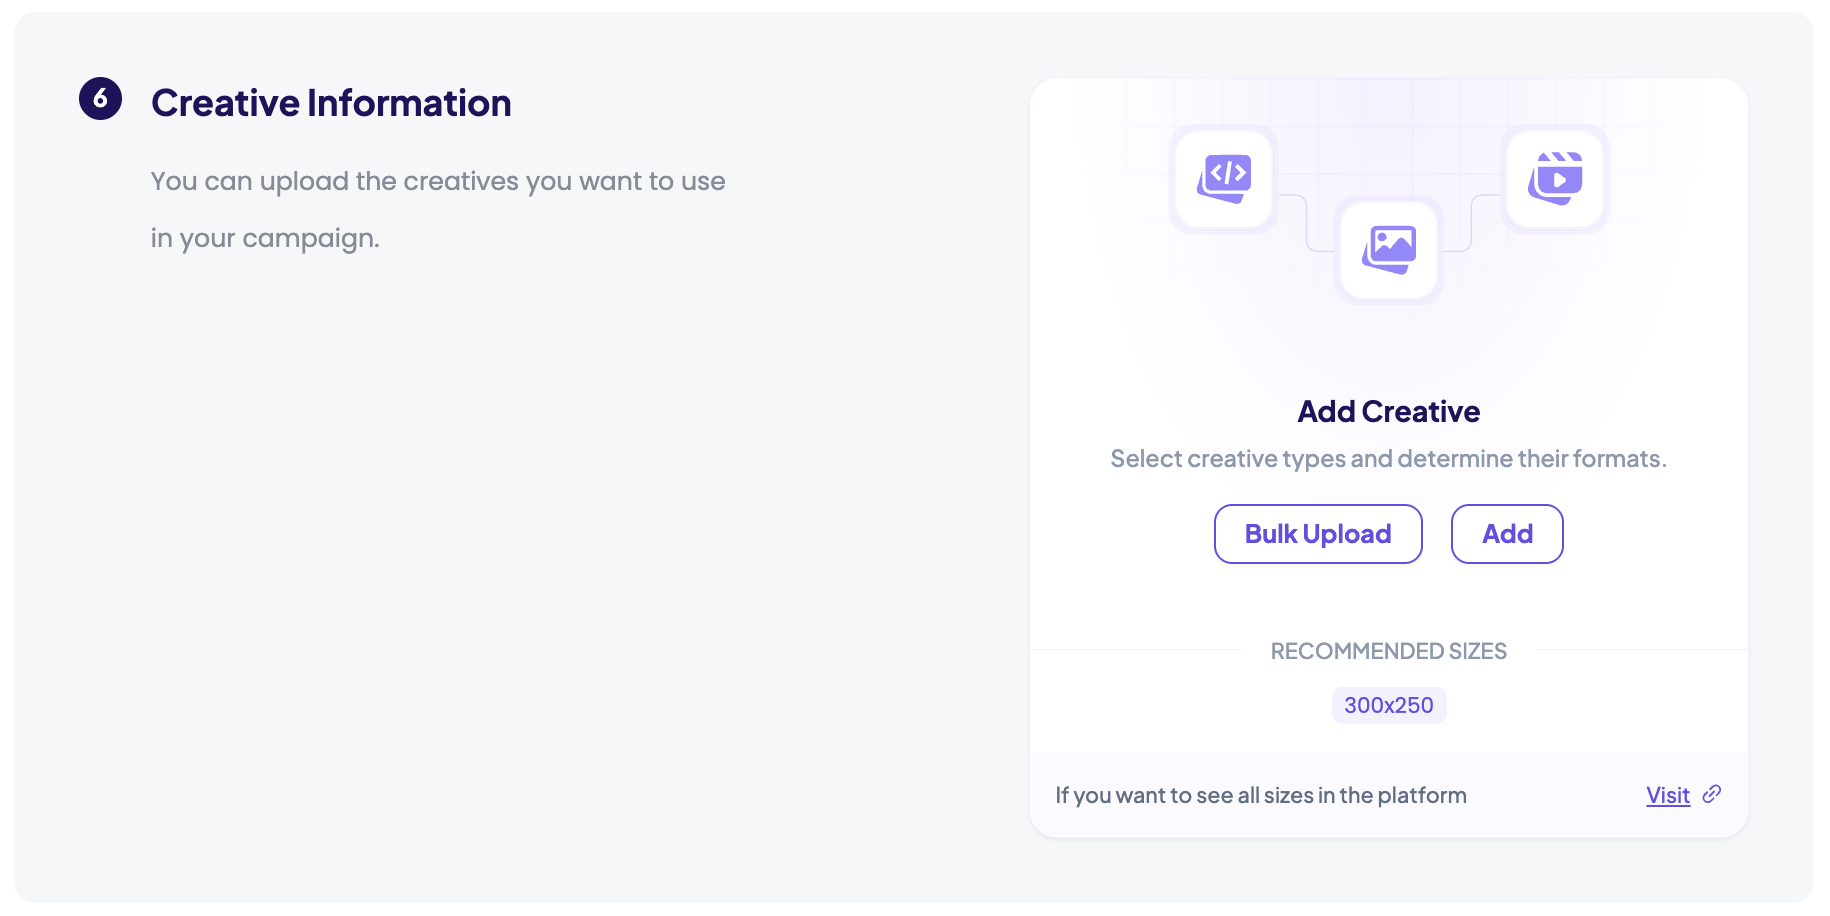
Task: Click the Add Creative title
Action: [x=1388, y=412]
